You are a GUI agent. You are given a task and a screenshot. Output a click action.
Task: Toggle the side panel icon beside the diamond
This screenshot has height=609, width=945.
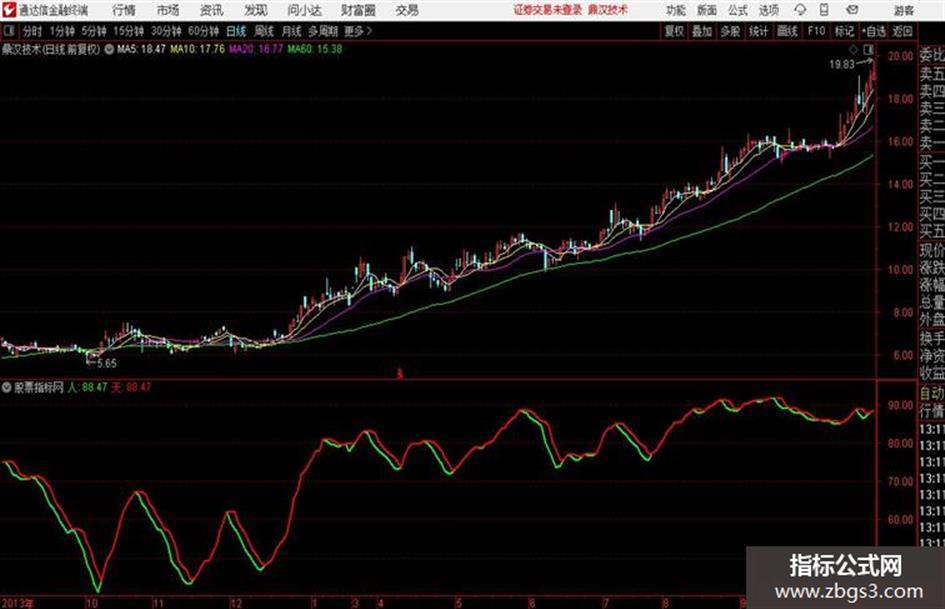coord(868,49)
